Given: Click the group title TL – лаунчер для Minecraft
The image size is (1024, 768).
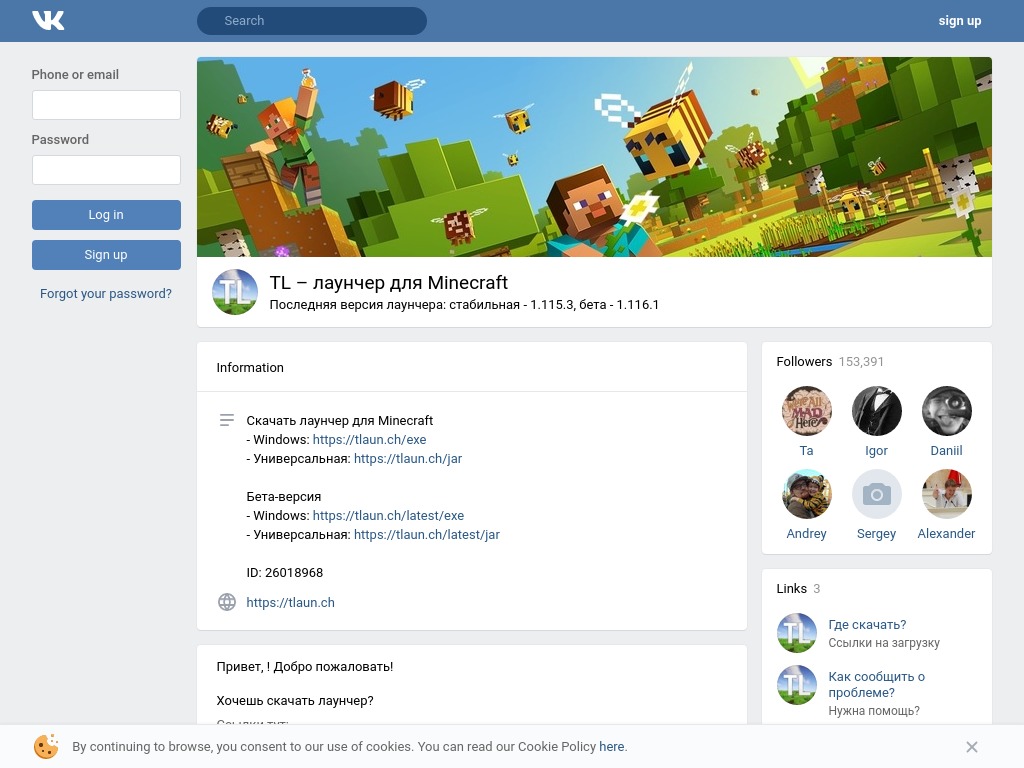Looking at the screenshot, I should [x=389, y=282].
